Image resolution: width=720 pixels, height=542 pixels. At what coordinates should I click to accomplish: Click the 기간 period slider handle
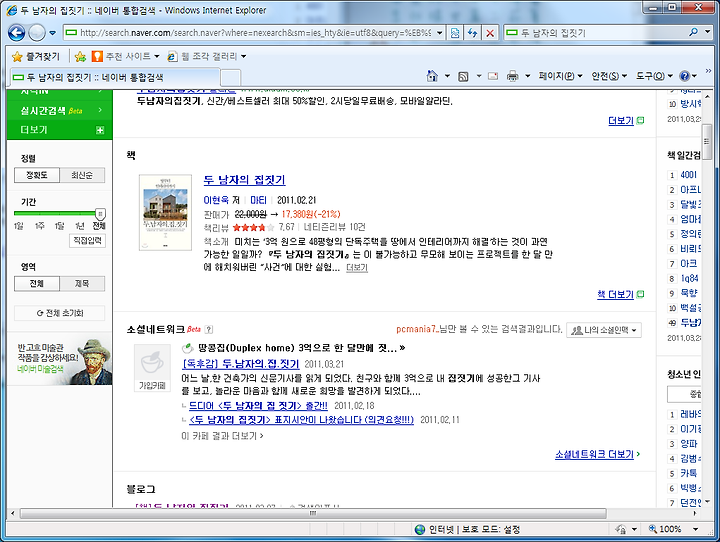click(100, 214)
